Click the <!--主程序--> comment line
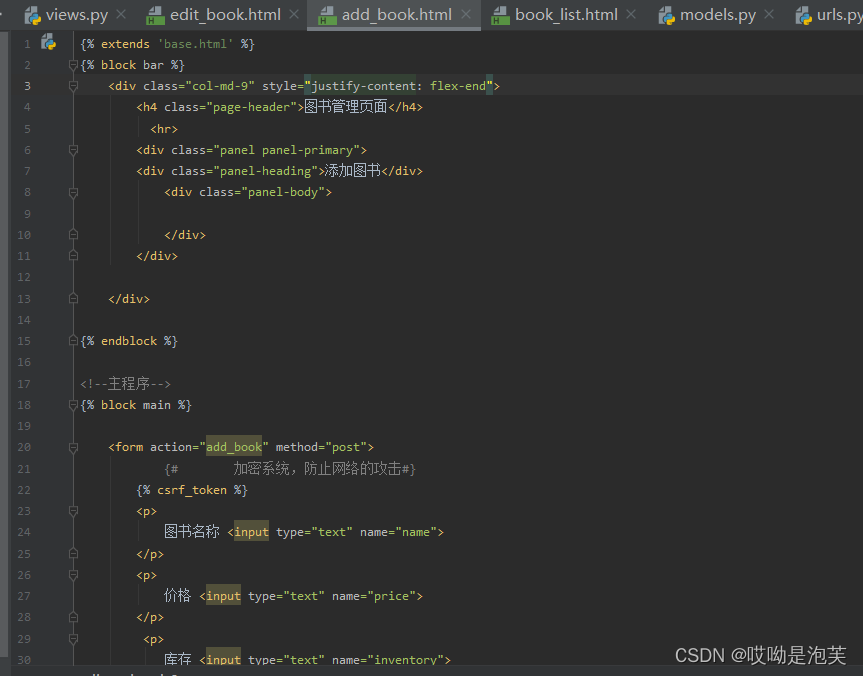This screenshot has height=676, width=863. pyautogui.click(x=125, y=383)
